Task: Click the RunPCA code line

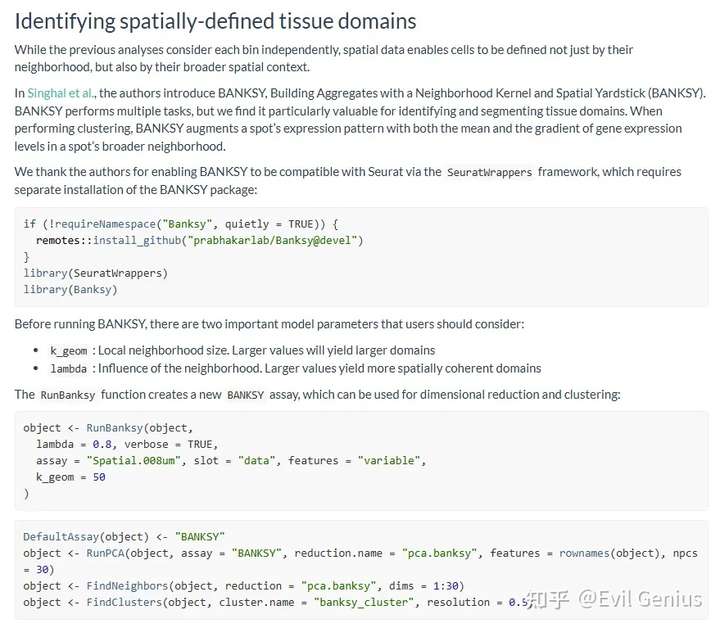Action: tap(360, 561)
